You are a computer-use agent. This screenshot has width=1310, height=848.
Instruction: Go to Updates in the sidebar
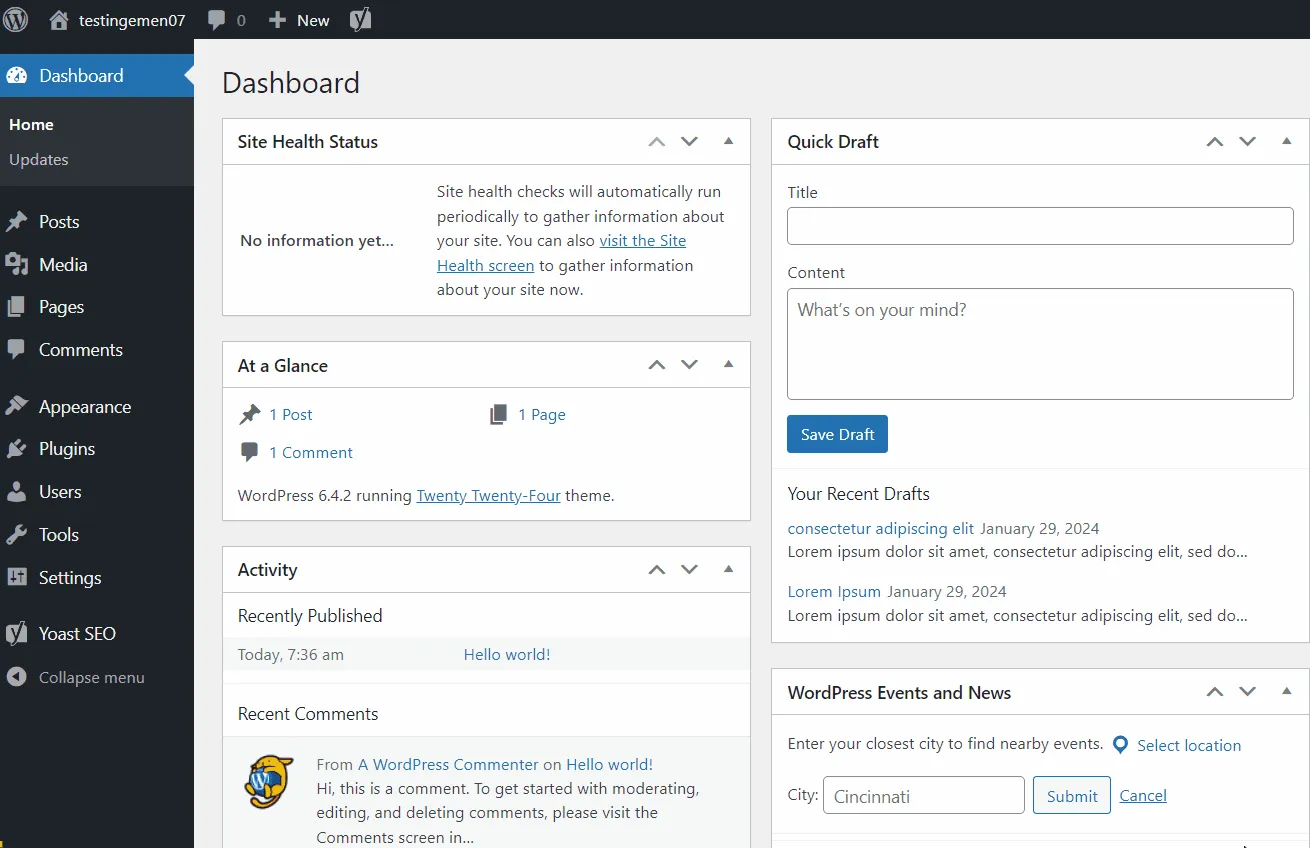[38, 159]
